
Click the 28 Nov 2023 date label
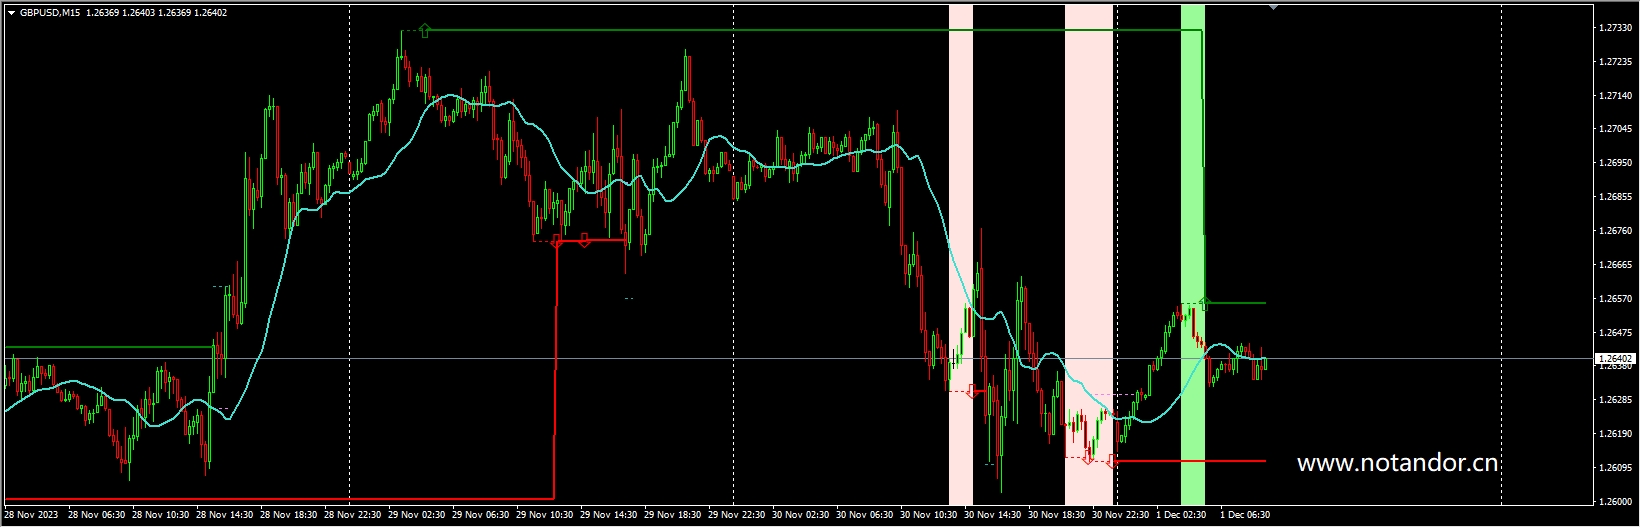(32, 515)
